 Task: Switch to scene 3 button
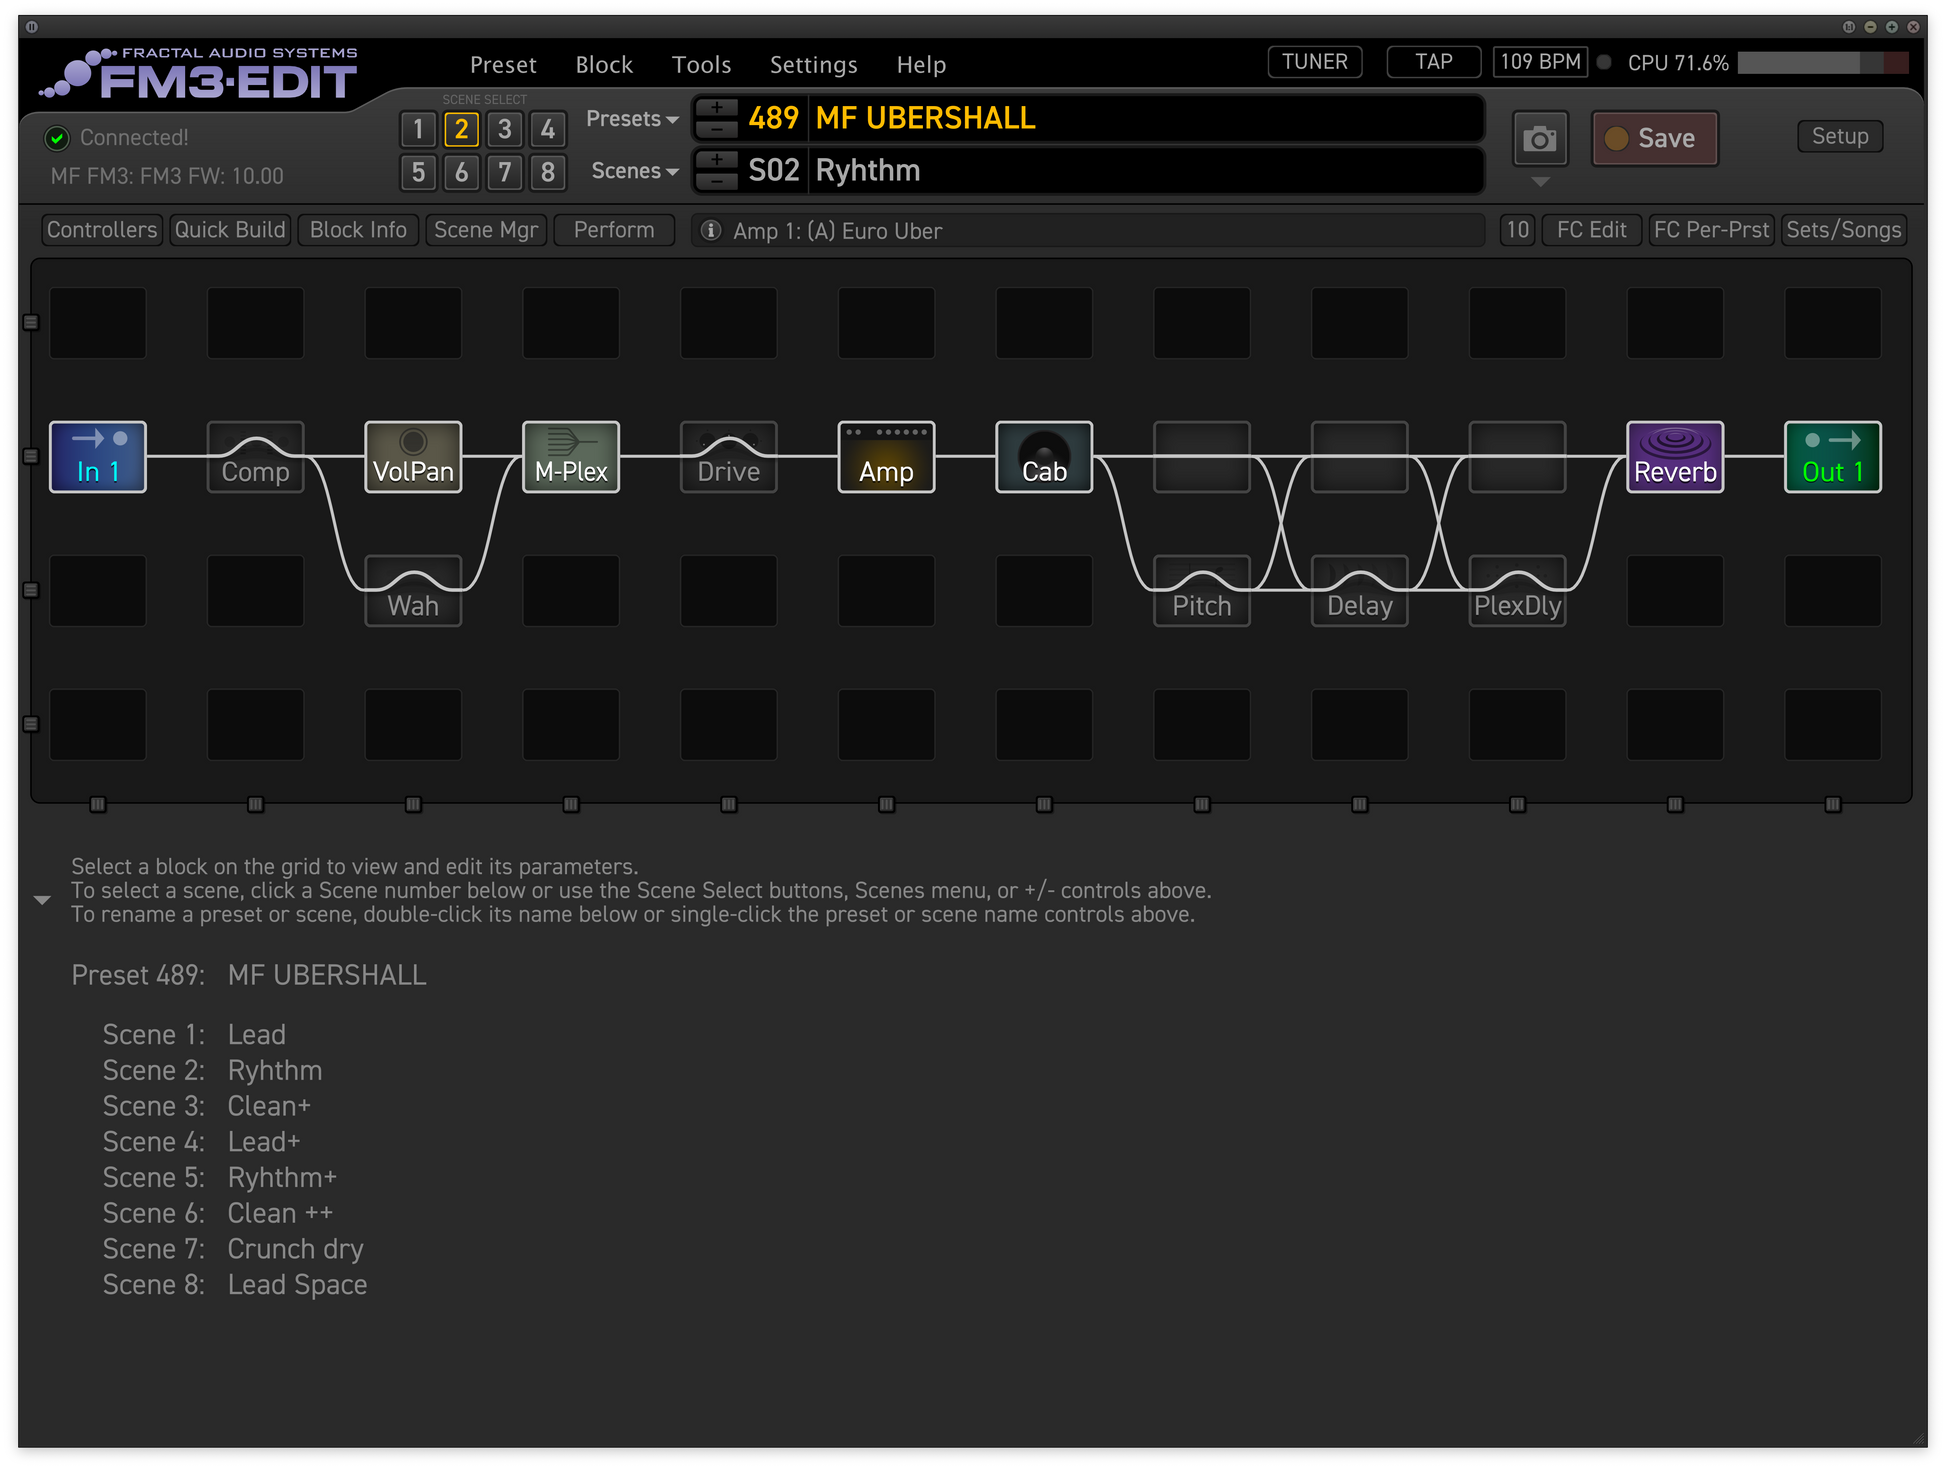tap(505, 129)
